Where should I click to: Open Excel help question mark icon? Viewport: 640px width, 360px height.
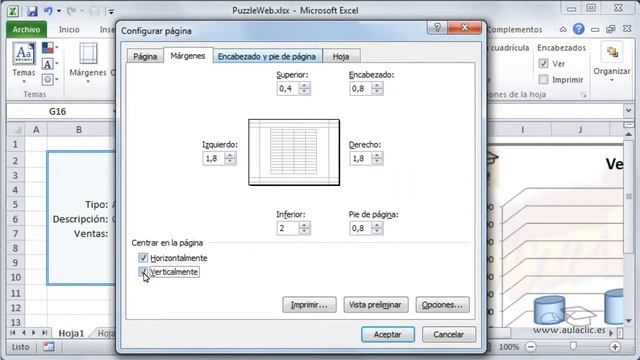578,29
